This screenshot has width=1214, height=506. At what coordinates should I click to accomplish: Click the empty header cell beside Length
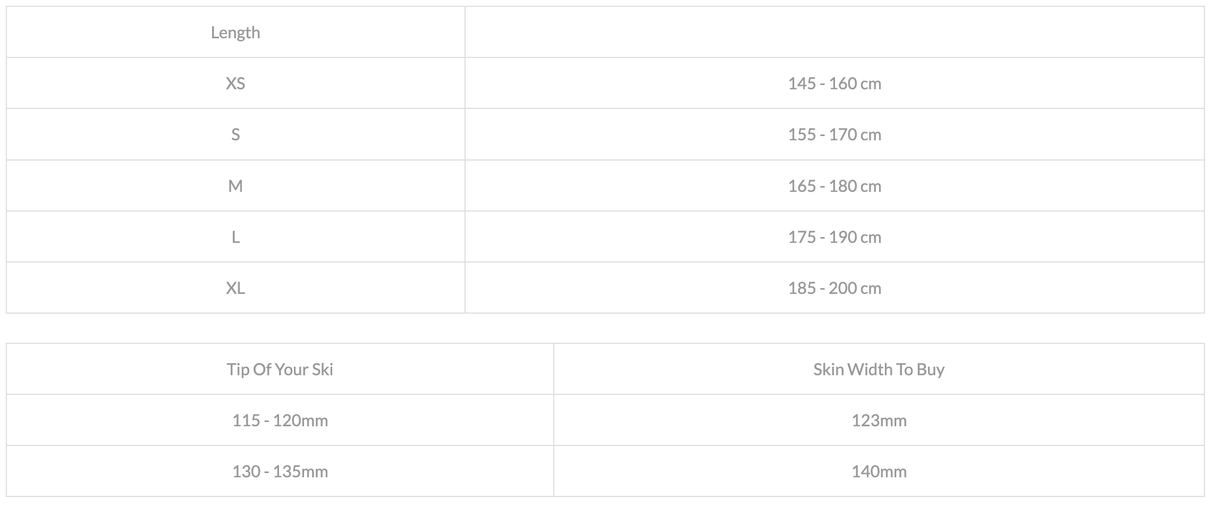pos(834,32)
